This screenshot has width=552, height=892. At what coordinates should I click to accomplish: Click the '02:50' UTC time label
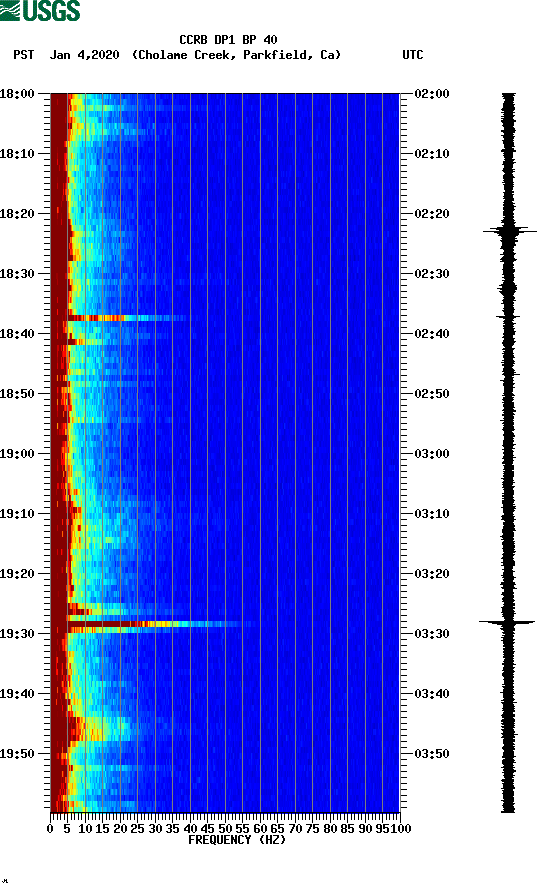coord(432,394)
